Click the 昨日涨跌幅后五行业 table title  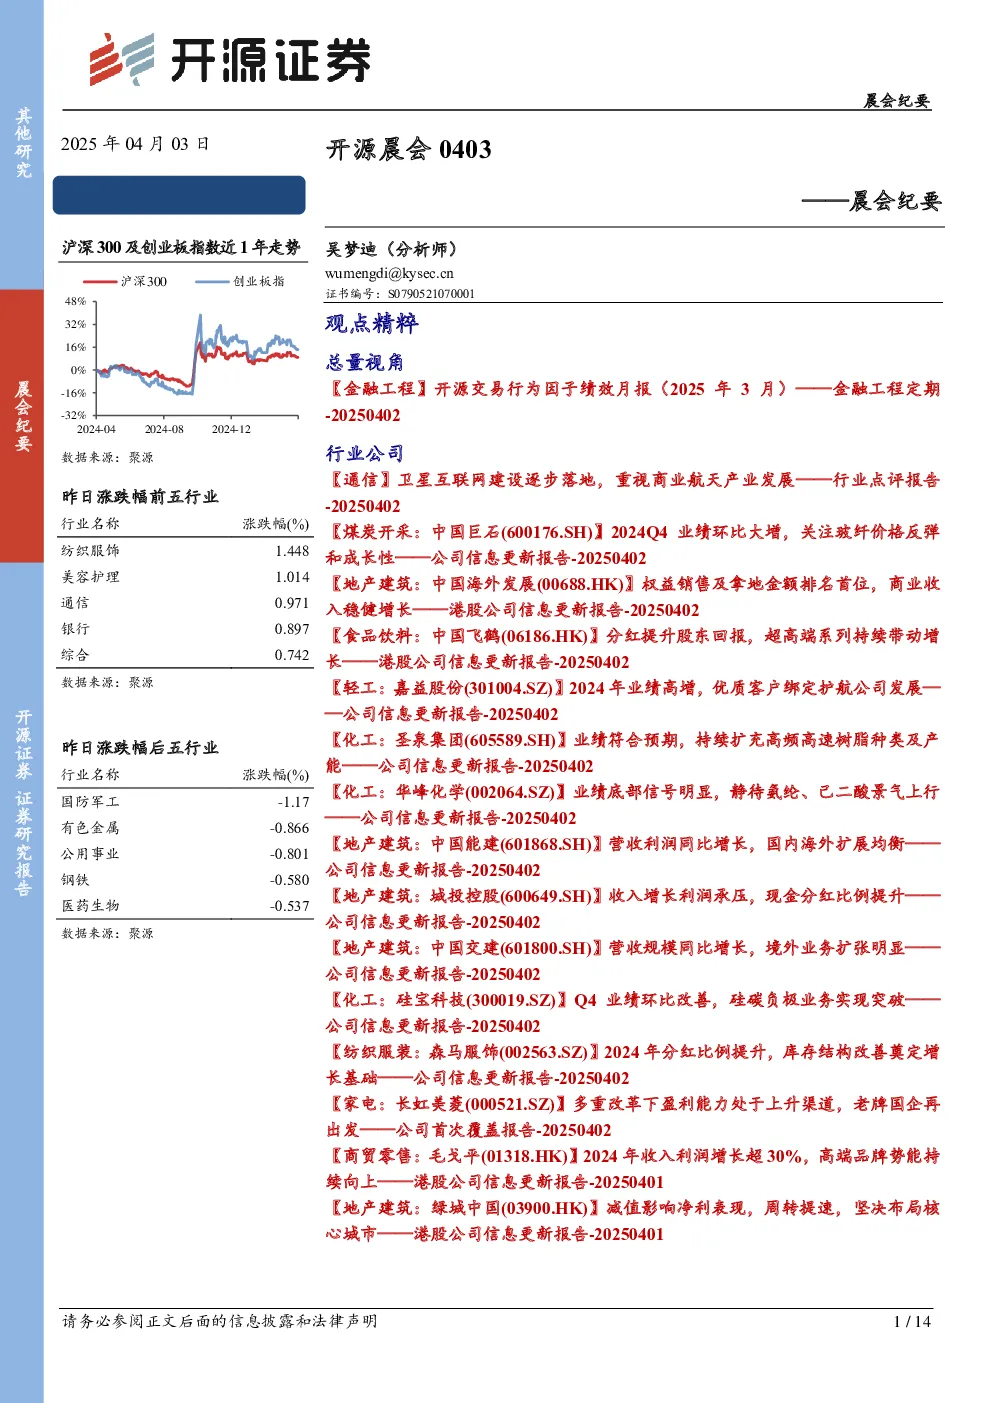[139, 748]
